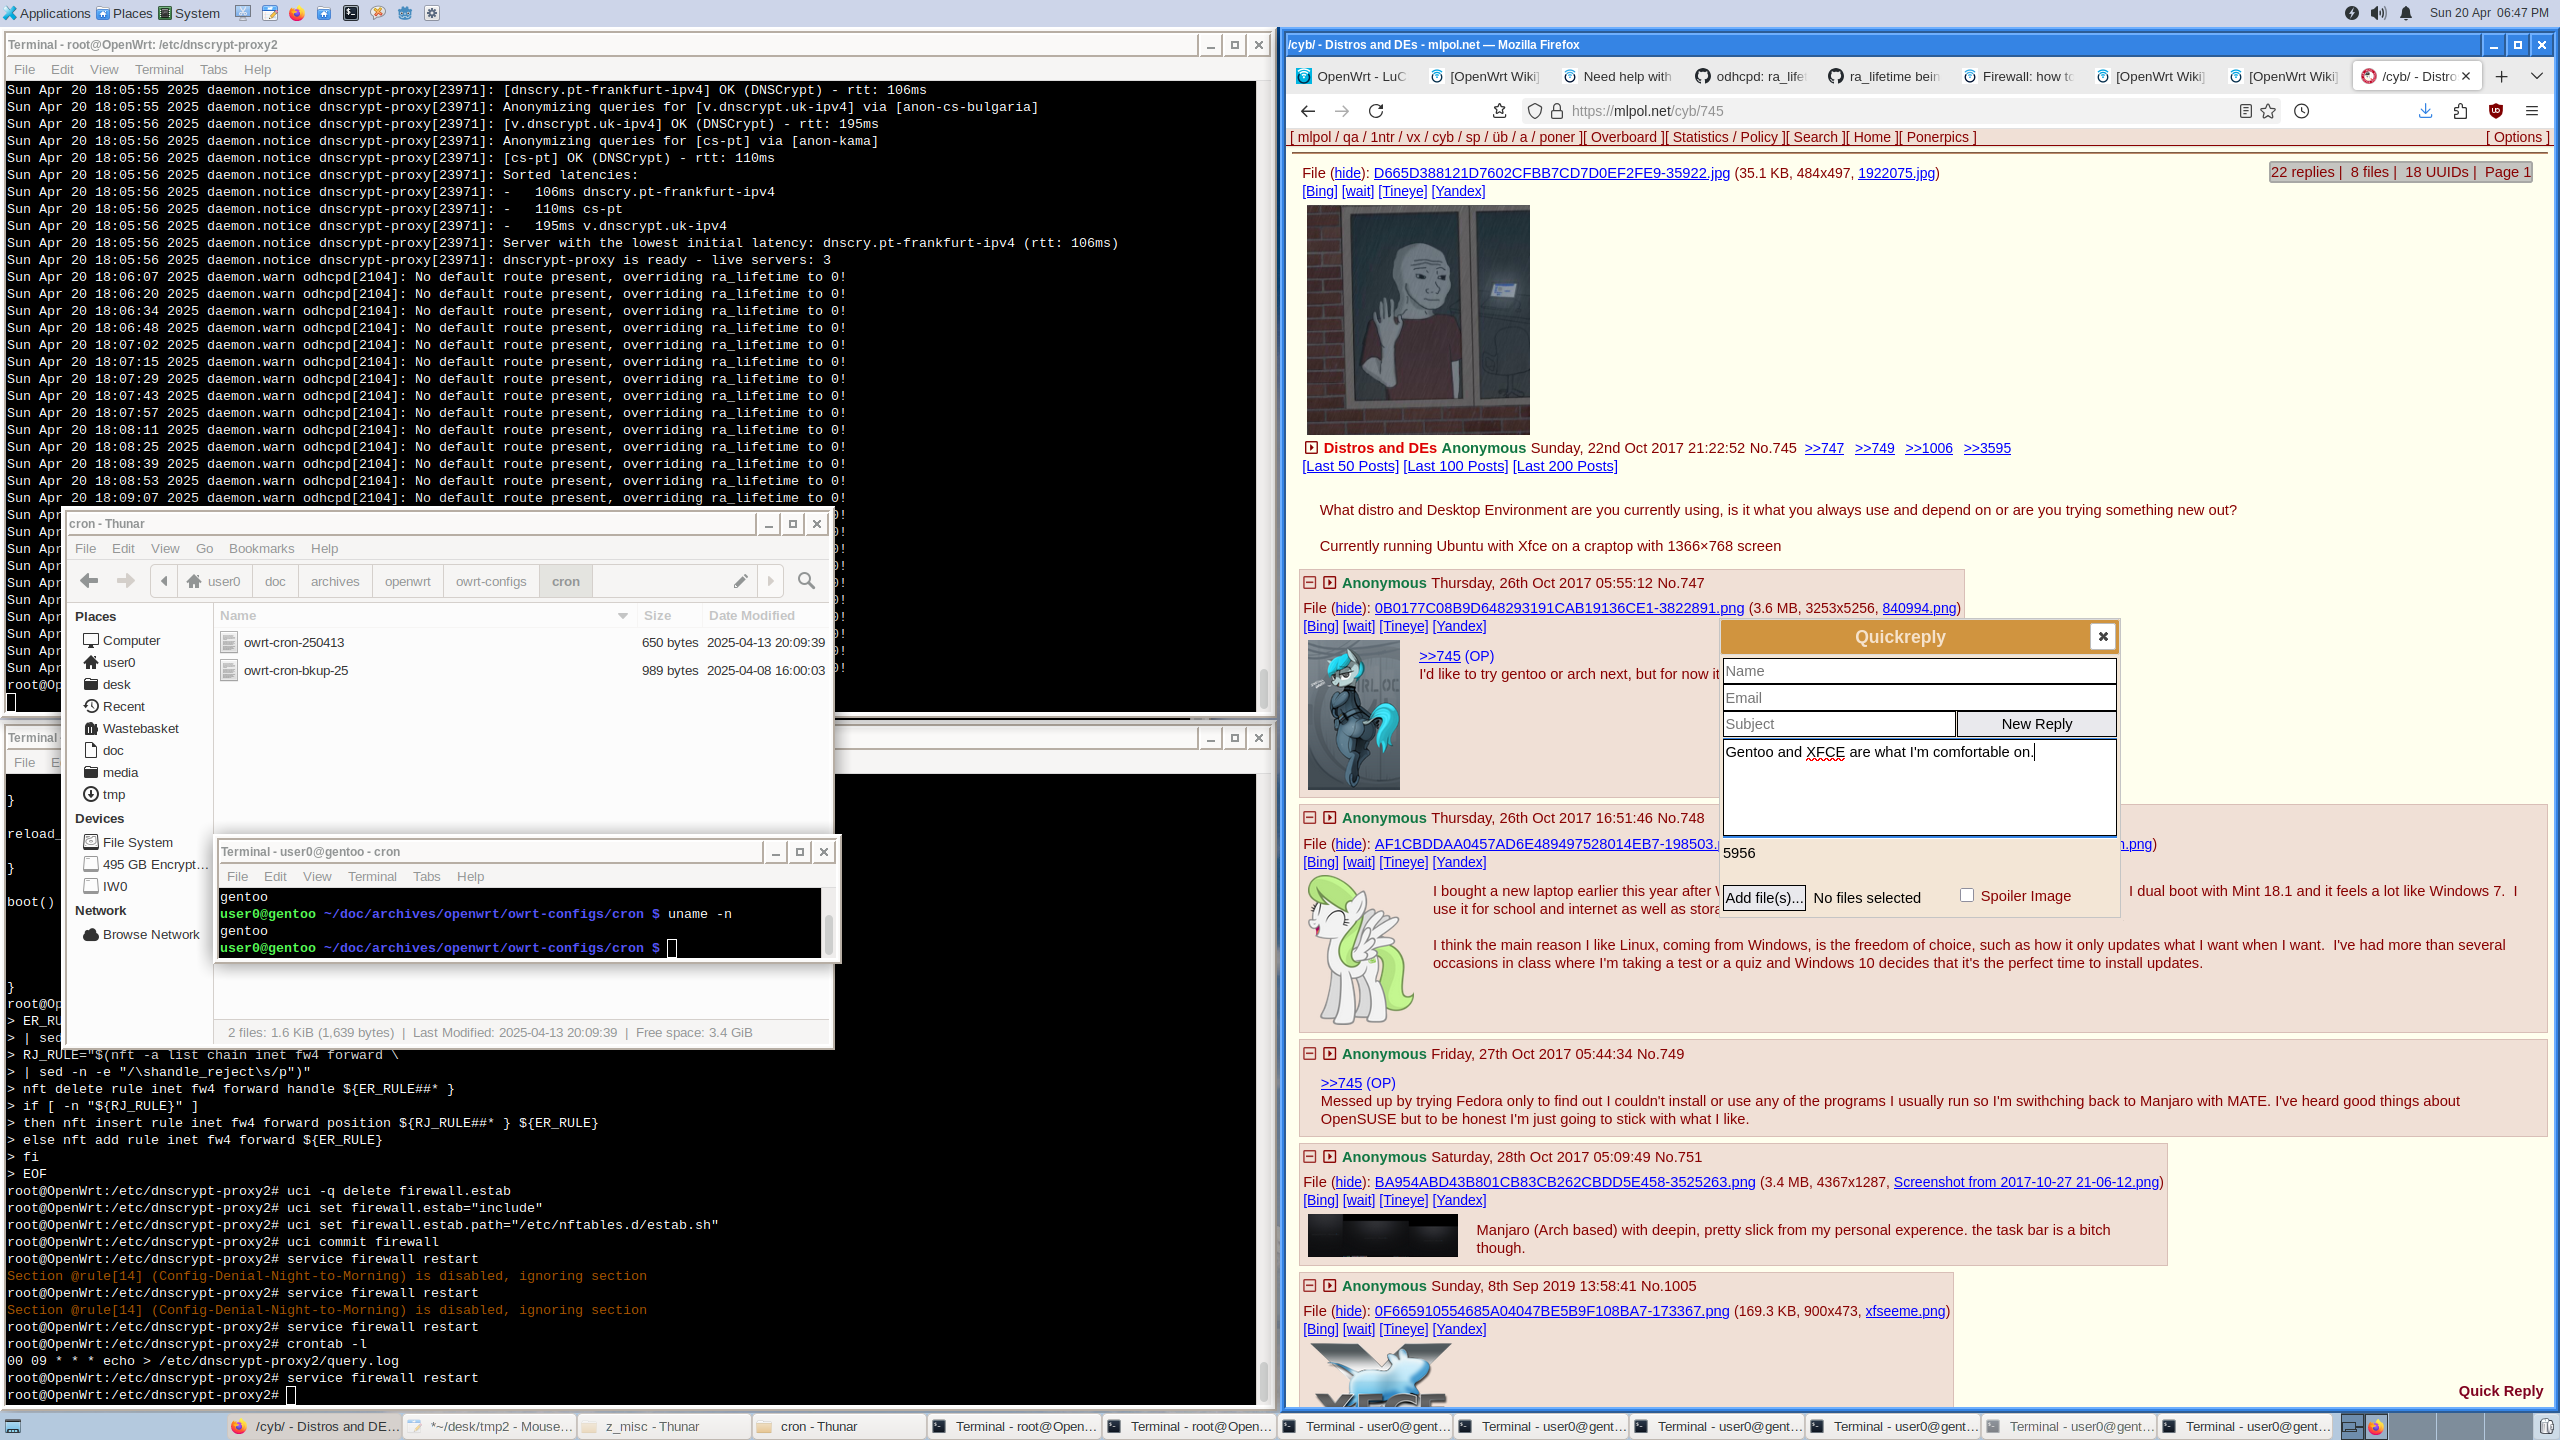The image size is (2560, 1440).
Task: Open the trash icon in bottom panel
Action: point(2546,1427)
